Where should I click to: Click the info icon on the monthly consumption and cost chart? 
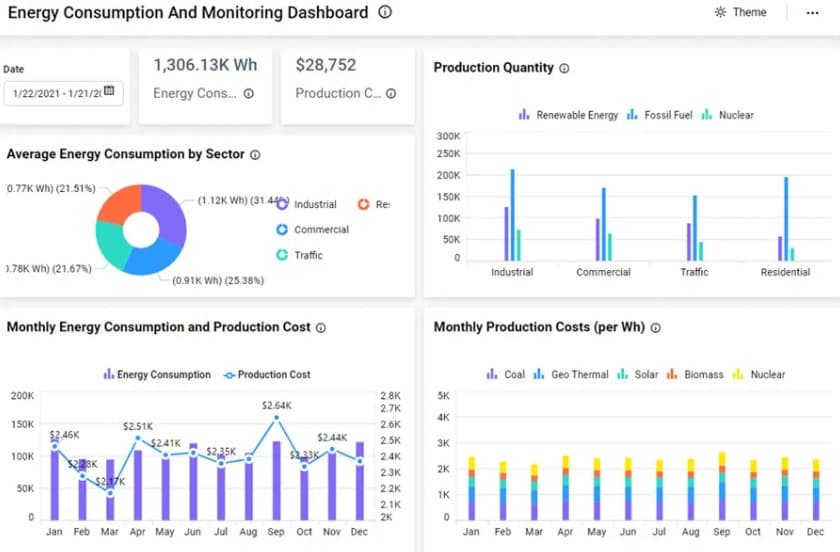click(320, 327)
